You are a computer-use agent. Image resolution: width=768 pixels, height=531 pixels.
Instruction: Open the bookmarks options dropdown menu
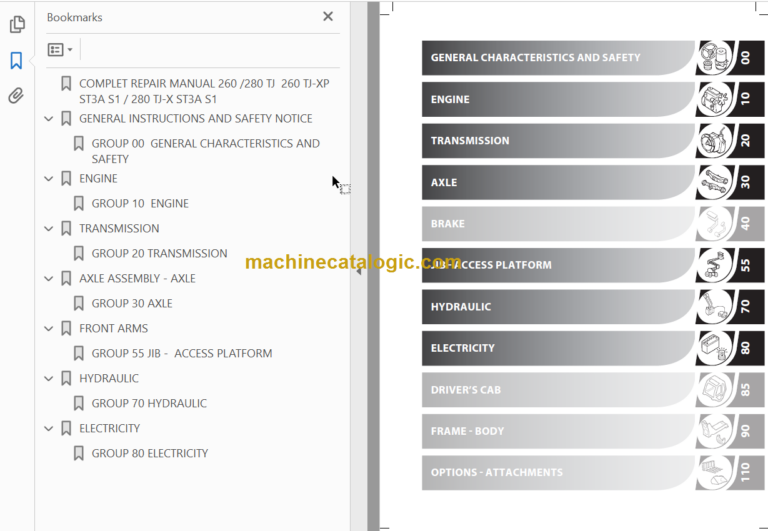coord(60,49)
